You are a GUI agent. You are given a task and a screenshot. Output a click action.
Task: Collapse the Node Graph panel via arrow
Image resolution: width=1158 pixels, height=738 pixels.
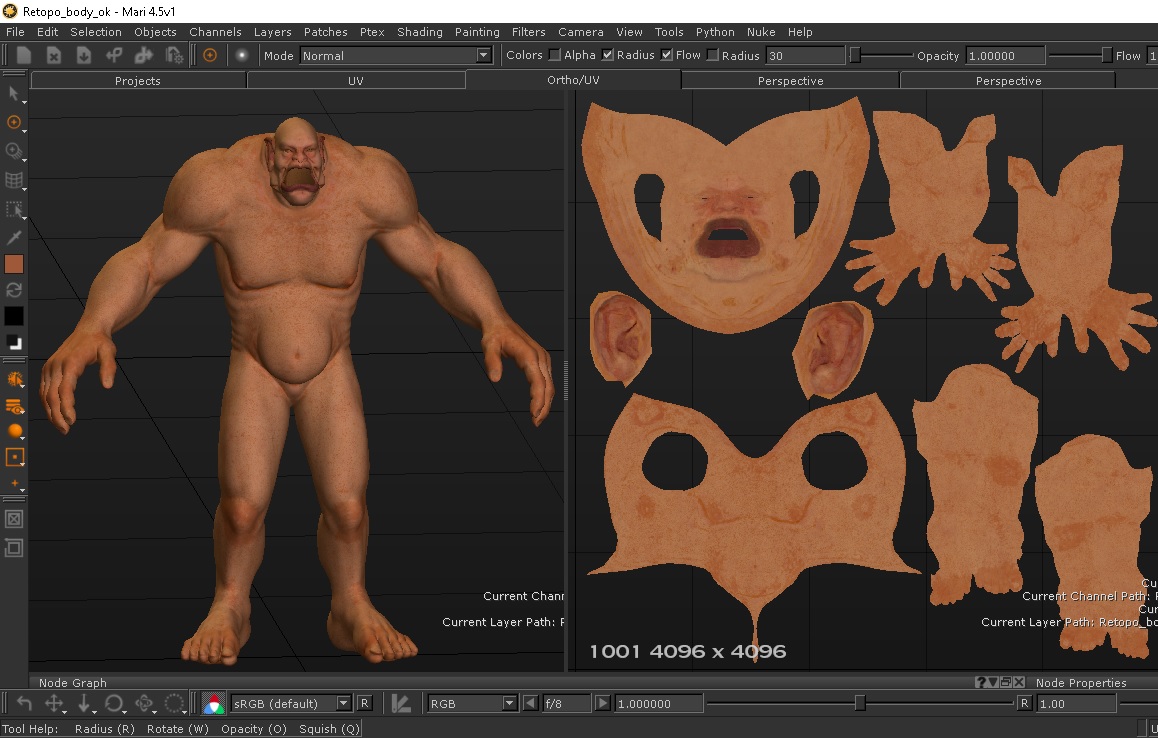point(993,682)
